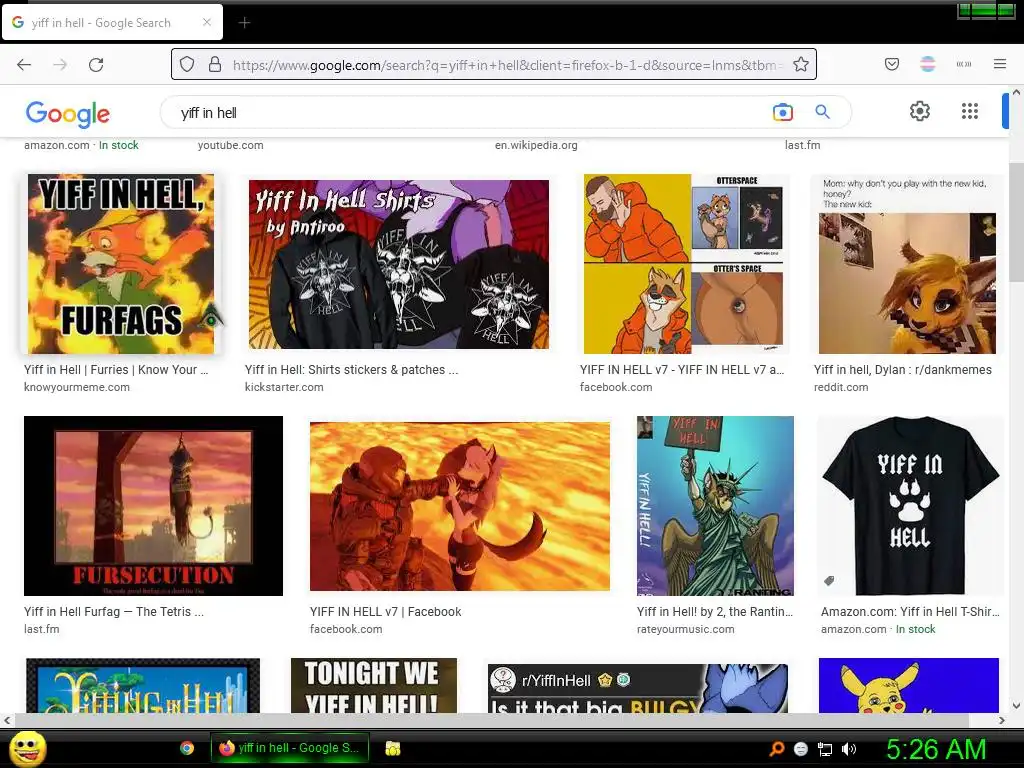Image resolution: width=1024 pixels, height=768 pixels.
Task: Click the Kickstarter black shirts thumbnail
Action: (398, 264)
